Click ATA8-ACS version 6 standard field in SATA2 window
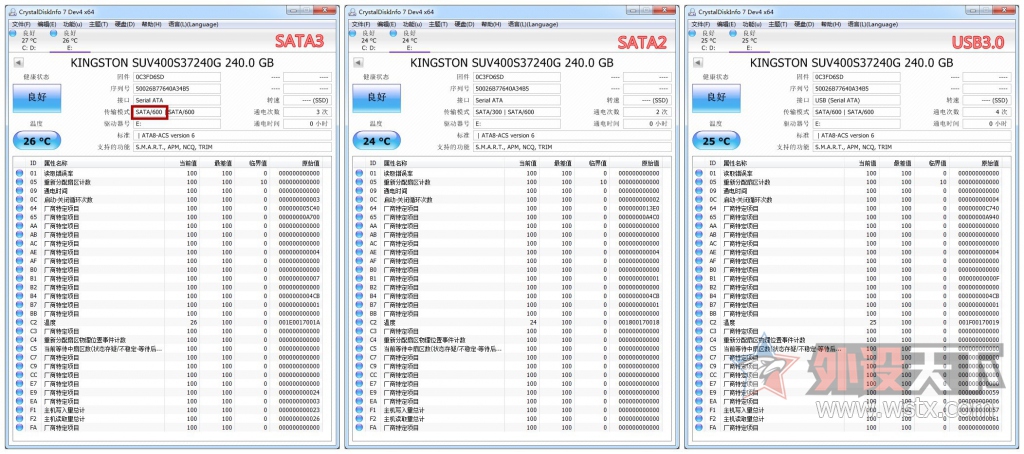This screenshot has height=454, width=1024. pos(572,135)
